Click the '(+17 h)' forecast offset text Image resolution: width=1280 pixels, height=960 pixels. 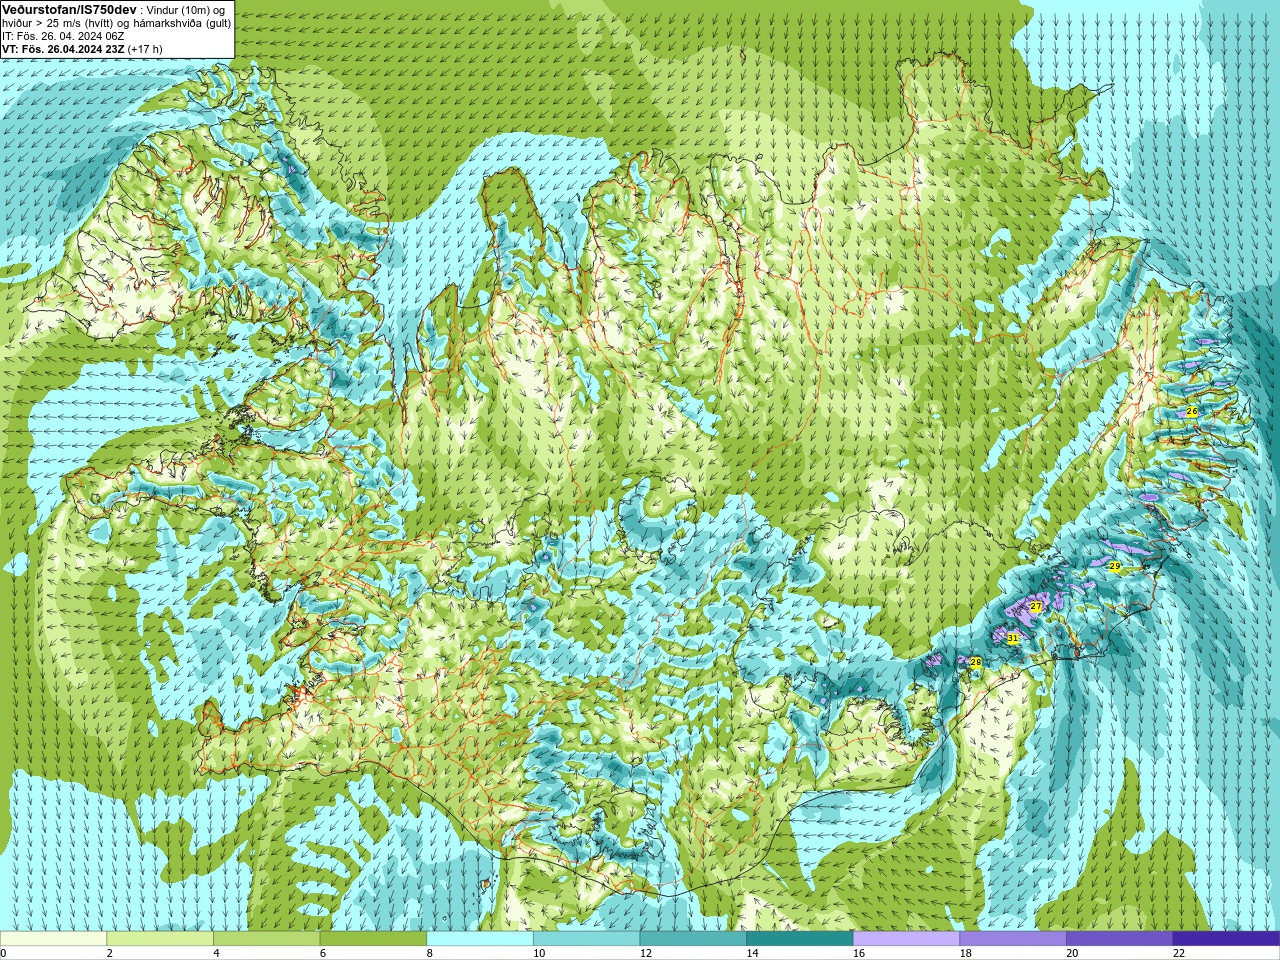(x=145, y=49)
